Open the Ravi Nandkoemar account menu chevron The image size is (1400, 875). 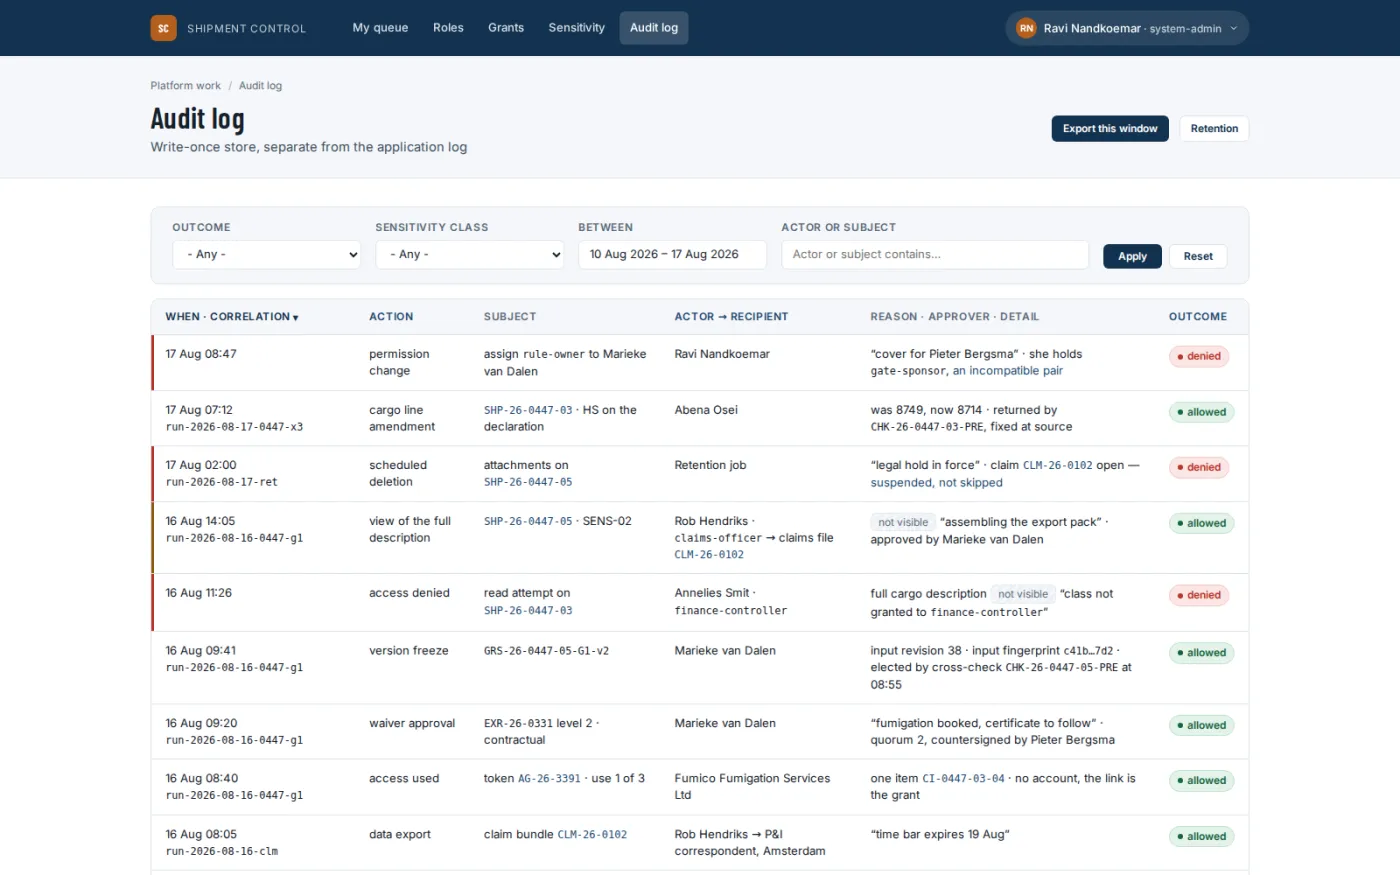[x=1233, y=29]
